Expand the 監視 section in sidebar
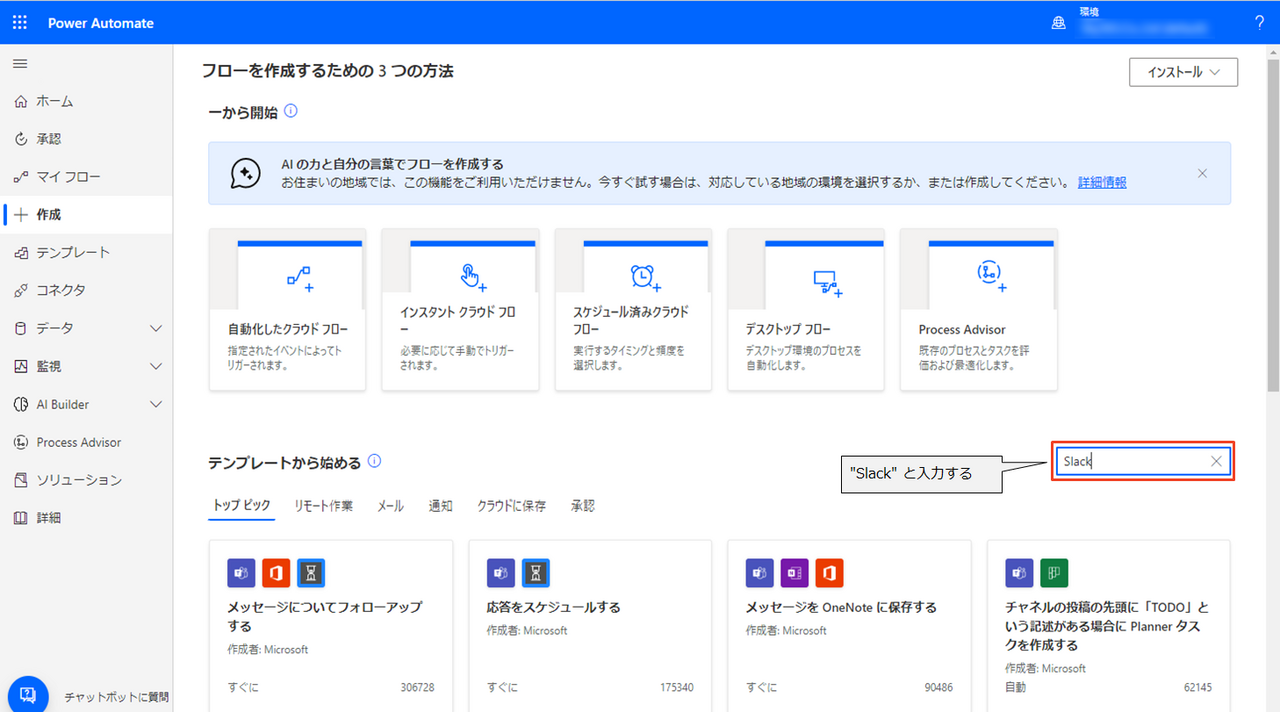The height and width of the screenshot is (712, 1280). [155, 366]
